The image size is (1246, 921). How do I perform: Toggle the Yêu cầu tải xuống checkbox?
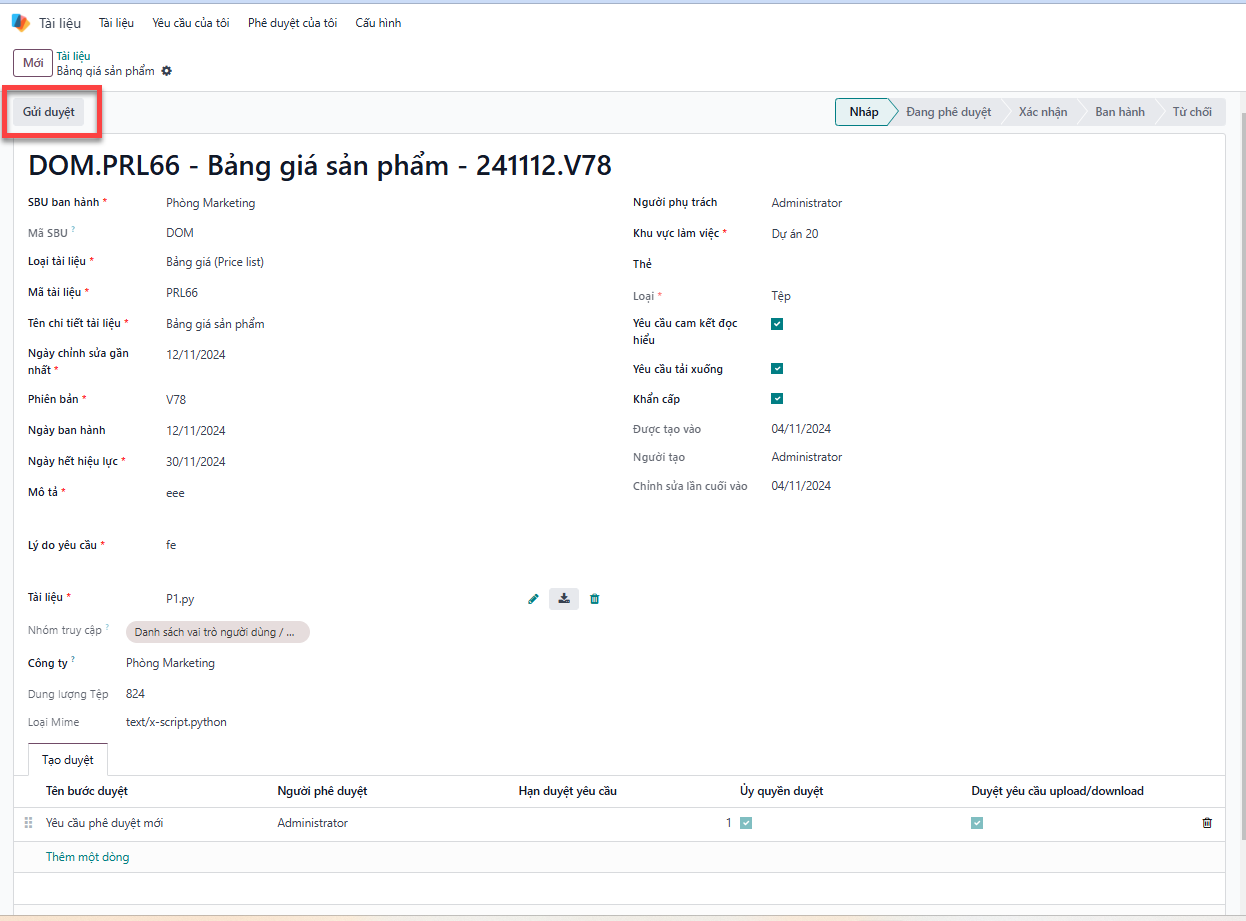point(777,369)
